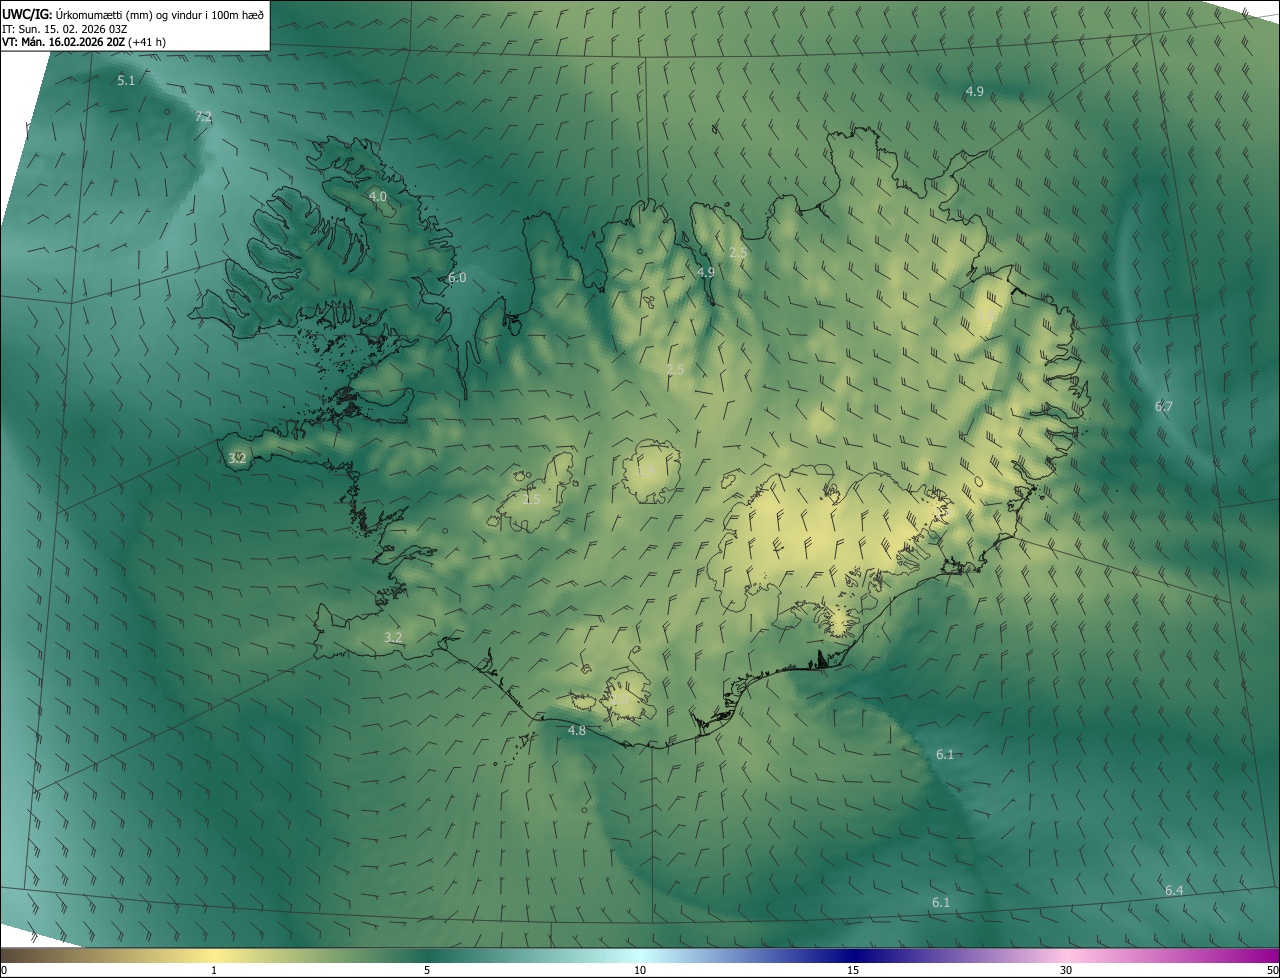Screen dimensions: 1280x978
Task: Select the 6.1 label just off the southeast coast
Action: (945, 754)
